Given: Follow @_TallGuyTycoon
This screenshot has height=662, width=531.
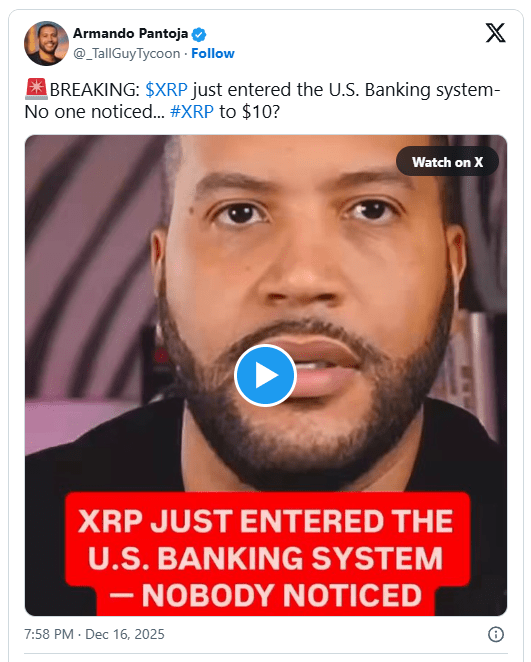Looking at the screenshot, I should (x=213, y=54).
